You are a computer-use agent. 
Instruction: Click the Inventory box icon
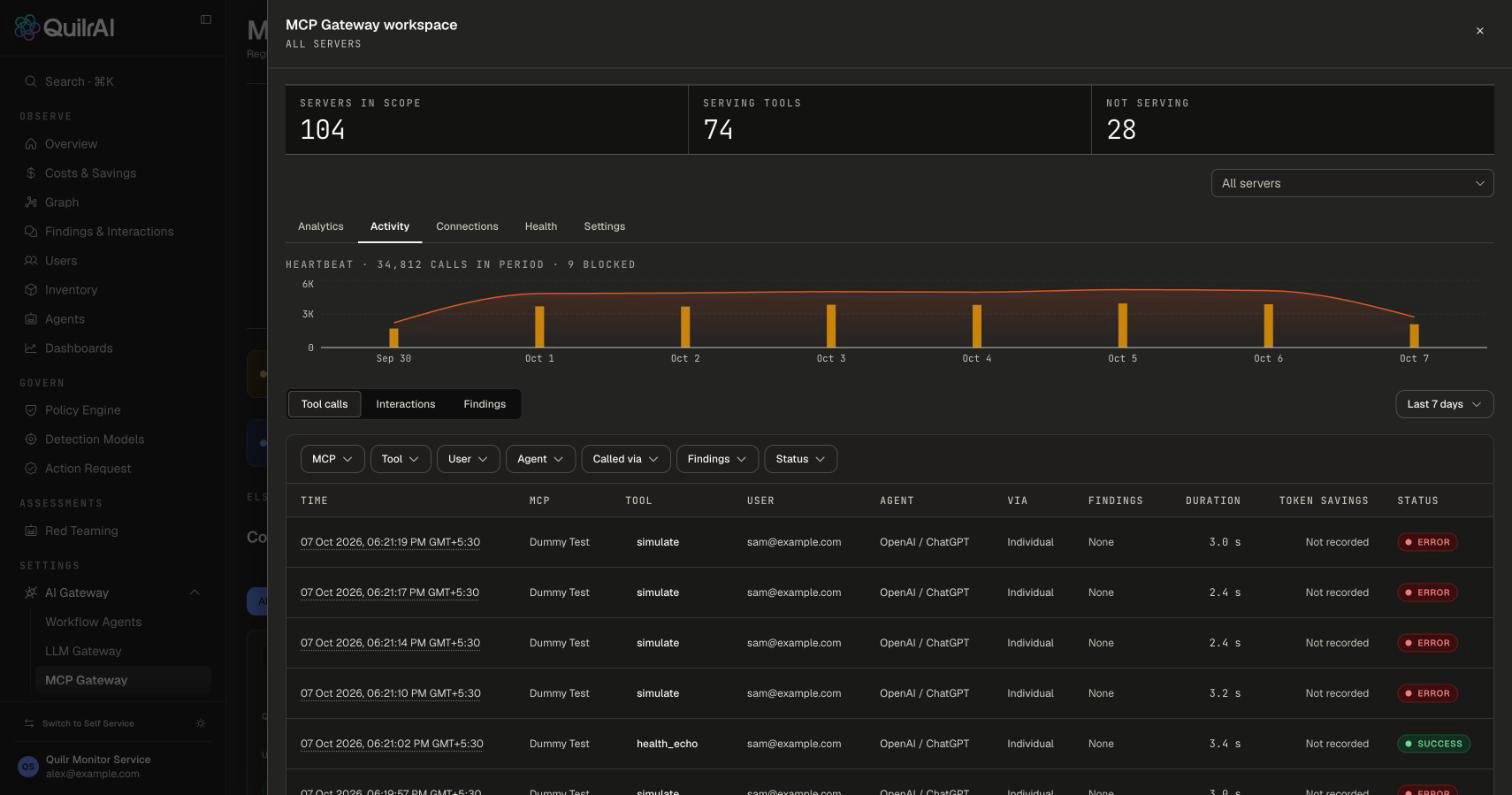[x=31, y=290]
